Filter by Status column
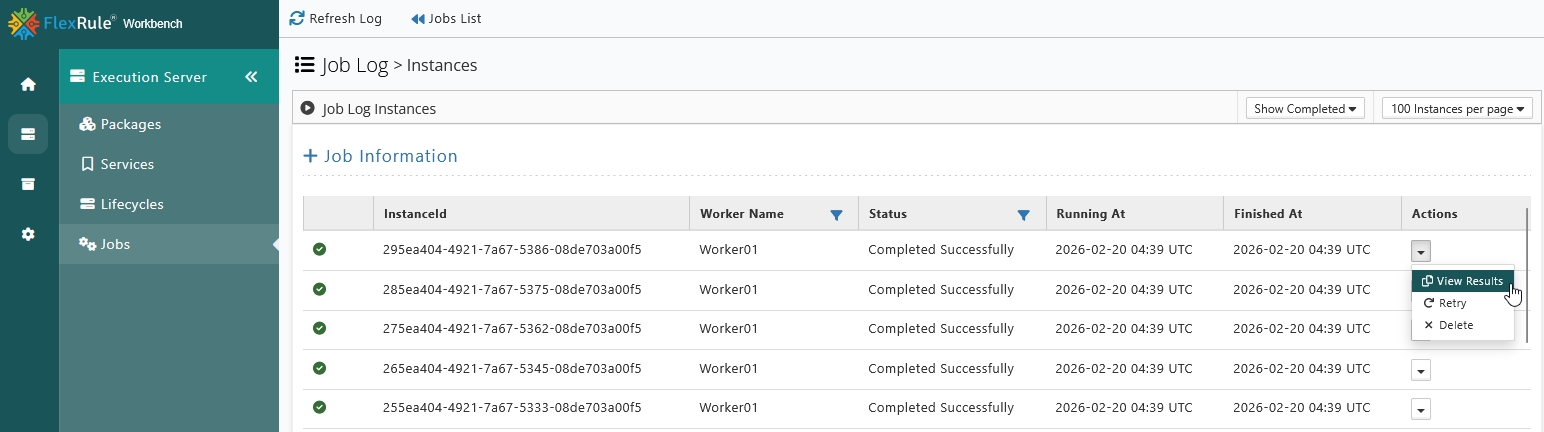The width and height of the screenshot is (1544, 432). (x=1023, y=214)
